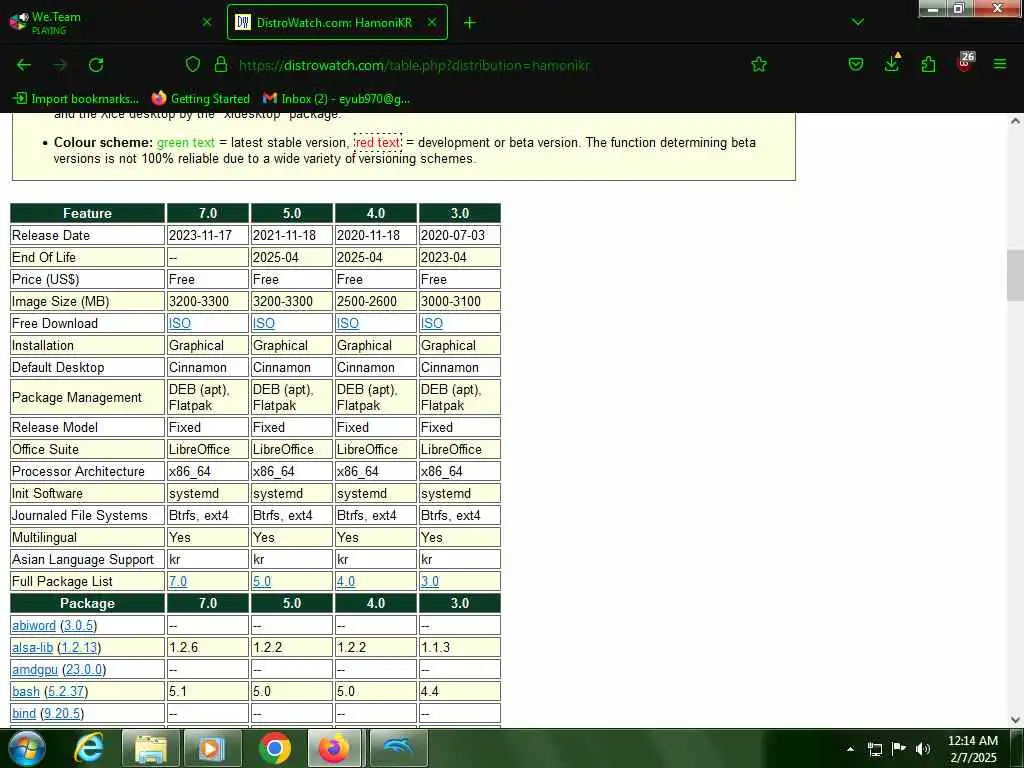Screen dimensions: 1024x768
Task: Switch to the We.Team tab
Action: pyautogui.click(x=111, y=22)
